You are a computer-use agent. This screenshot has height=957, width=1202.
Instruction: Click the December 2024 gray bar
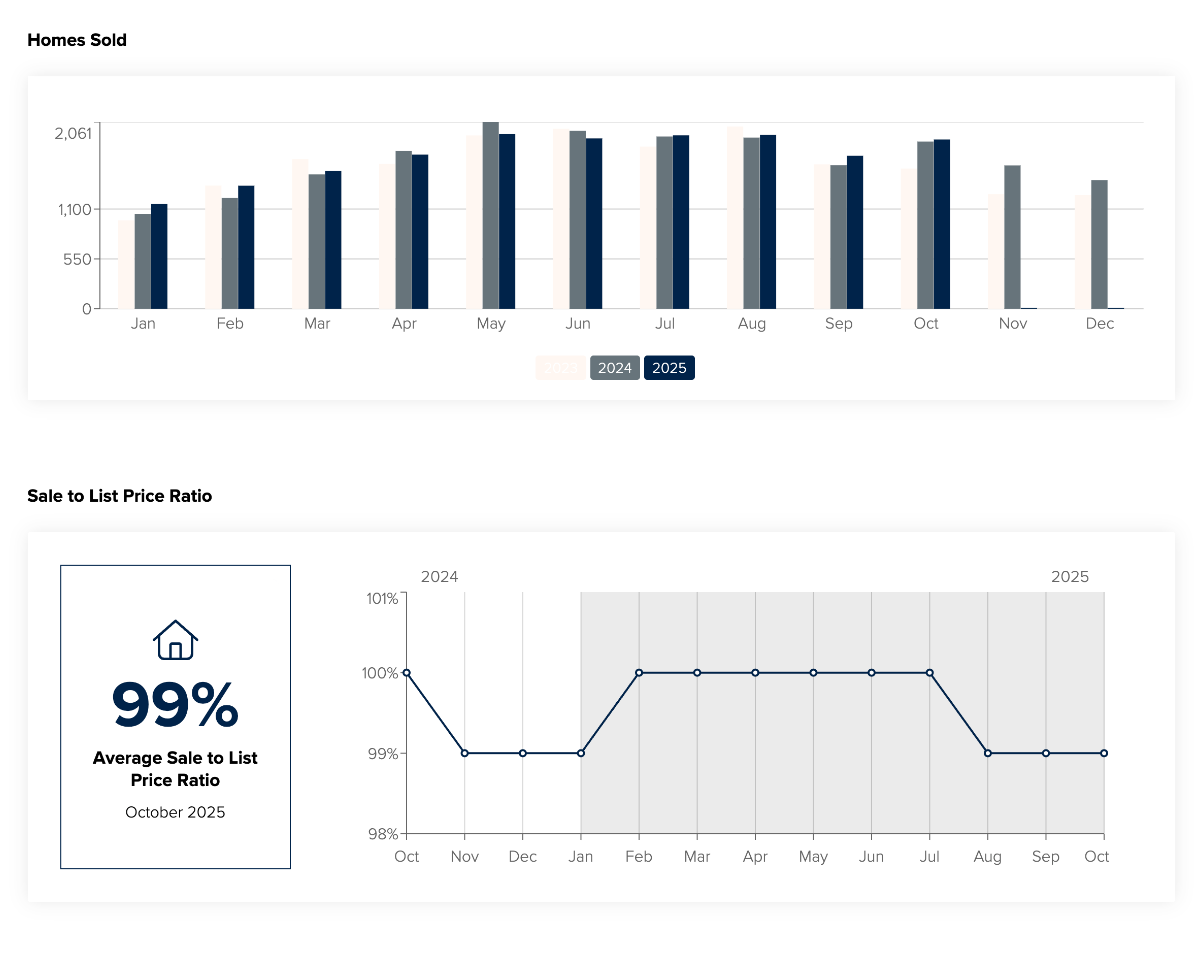(1099, 244)
